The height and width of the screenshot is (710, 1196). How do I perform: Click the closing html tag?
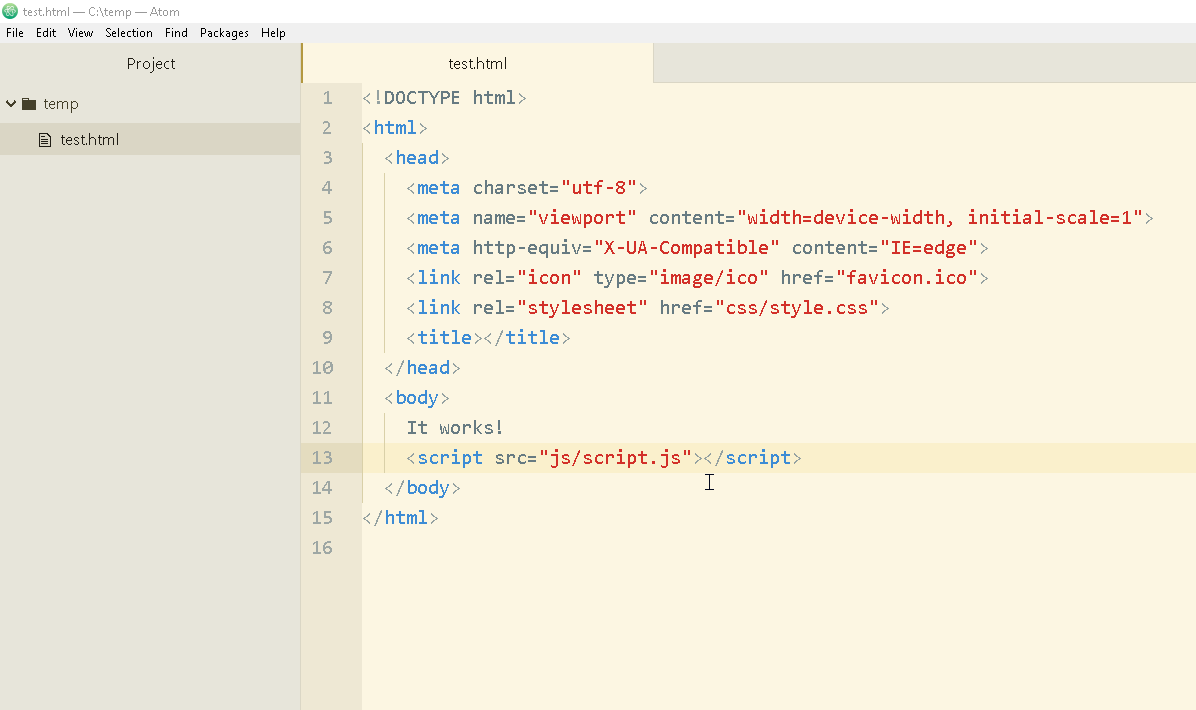click(x=400, y=518)
